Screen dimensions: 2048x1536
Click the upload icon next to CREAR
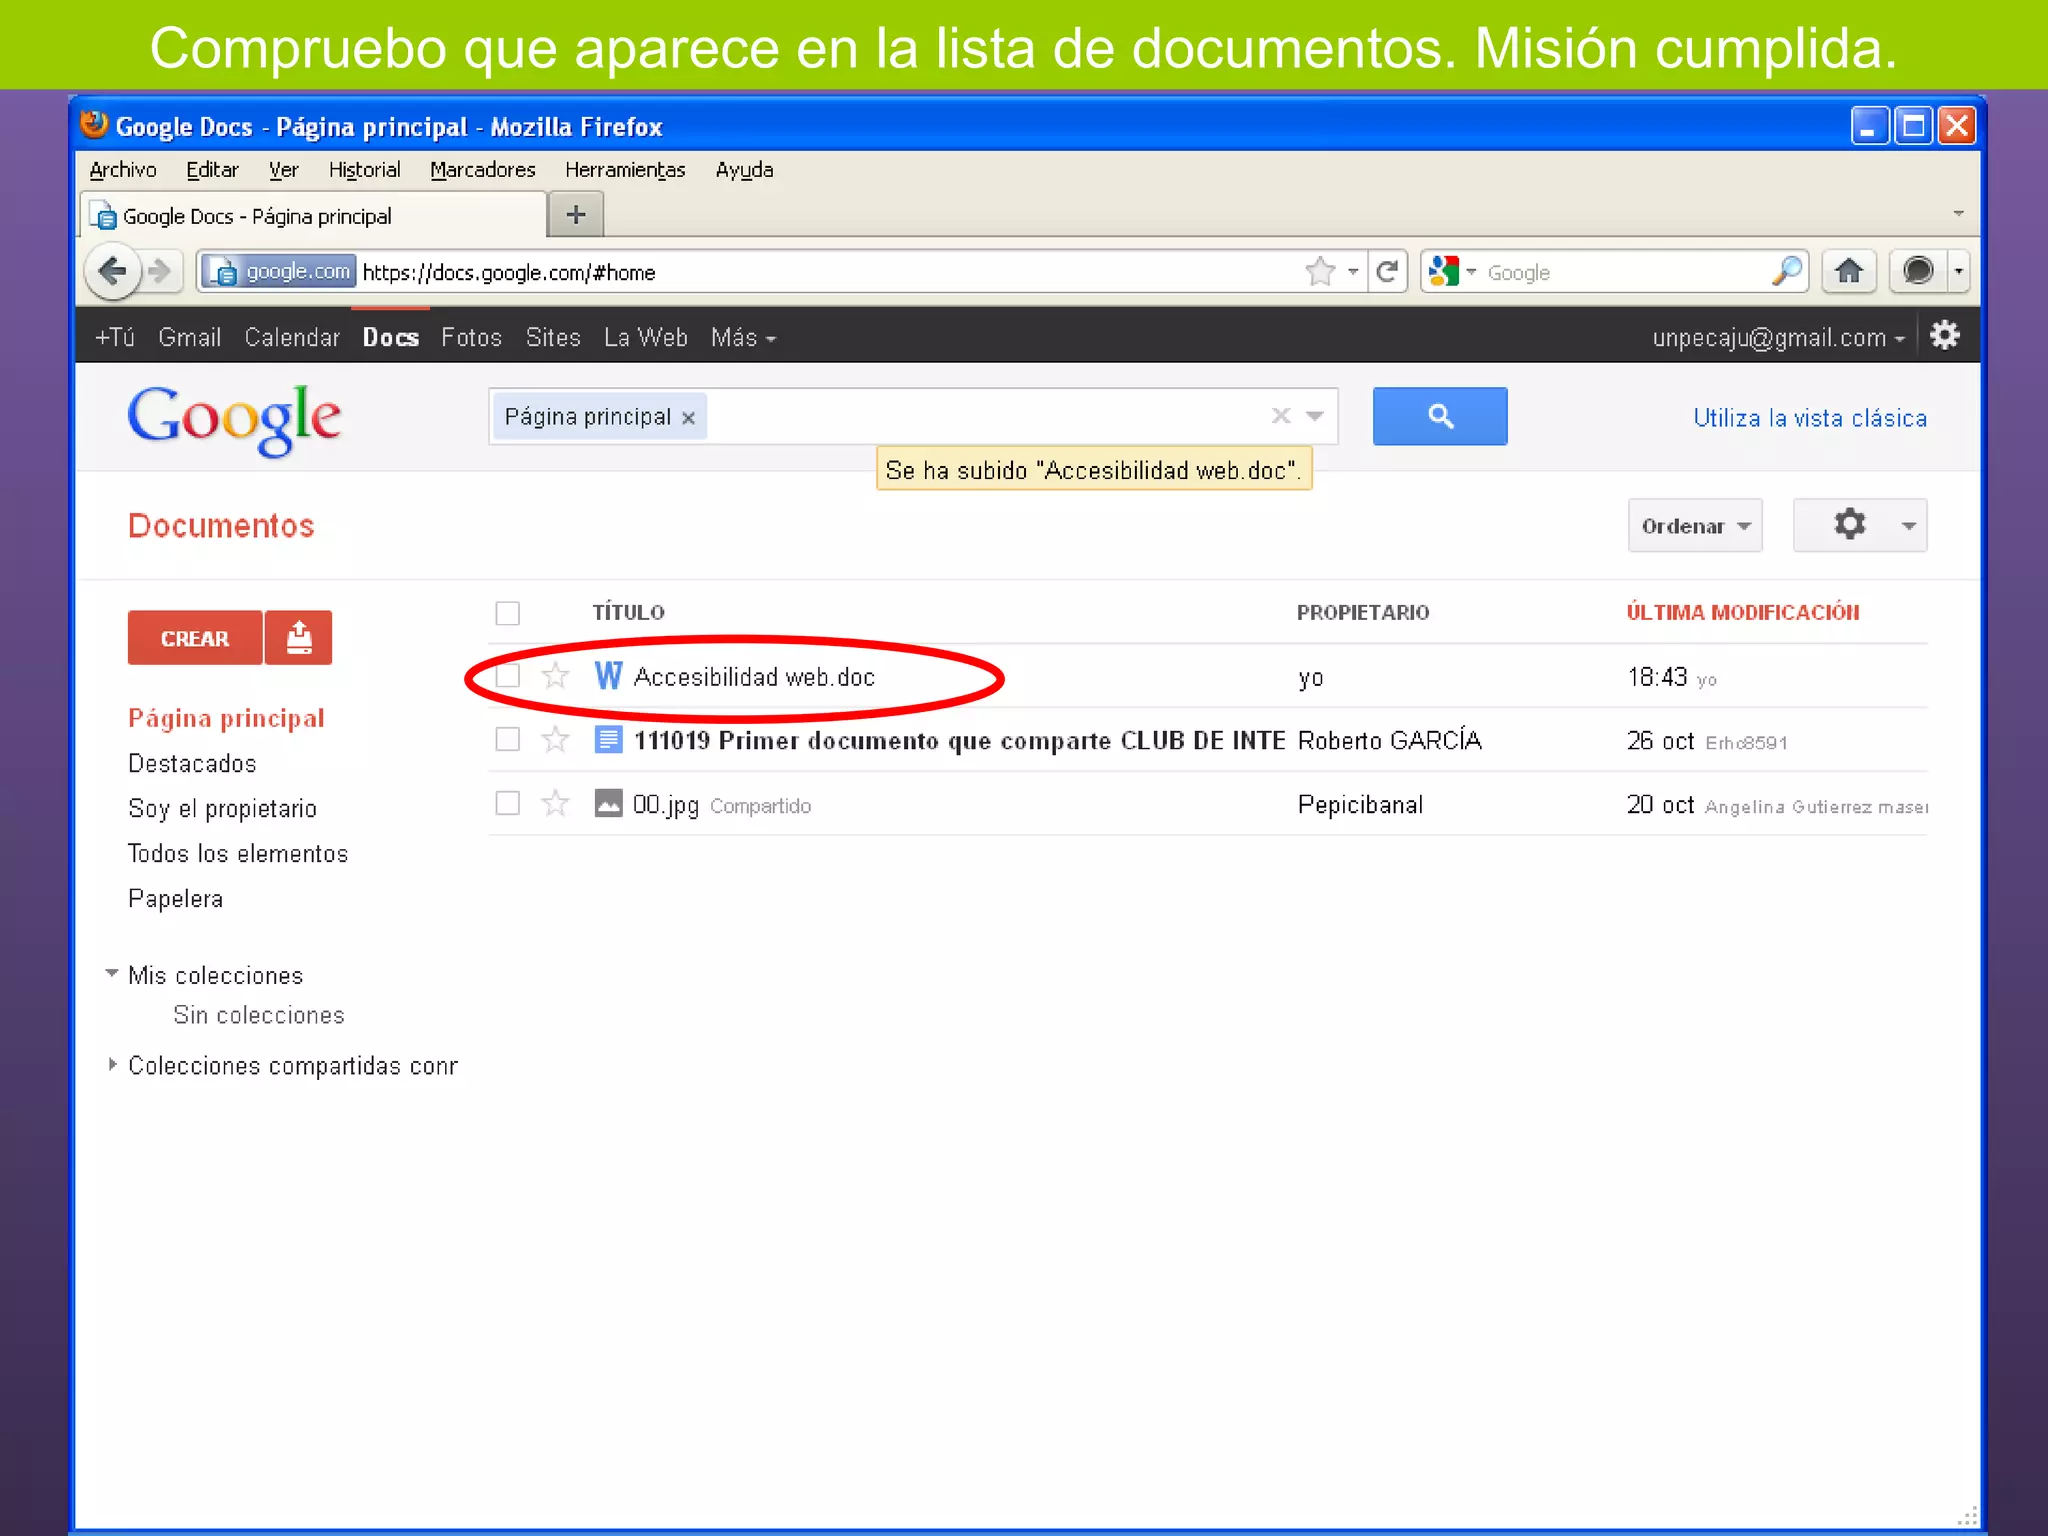(299, 637)
